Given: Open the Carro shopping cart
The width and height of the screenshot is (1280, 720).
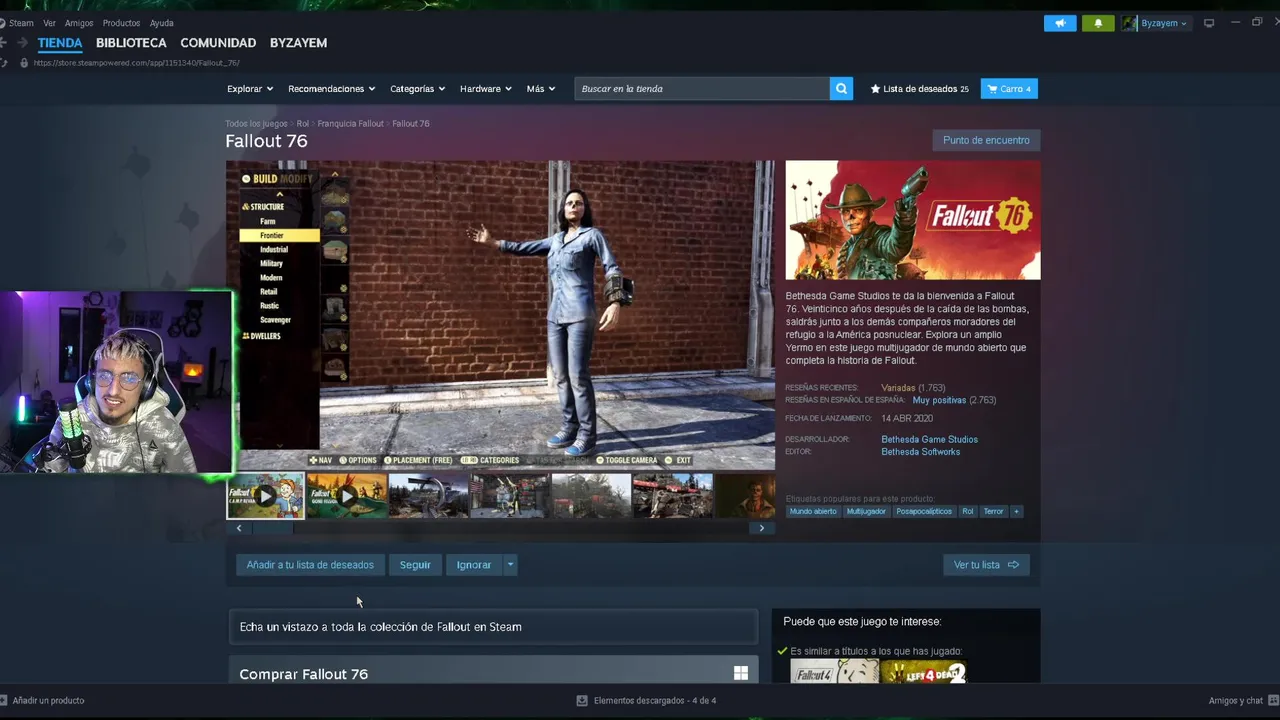Looking at the screenshot, I should (1009, 89).
